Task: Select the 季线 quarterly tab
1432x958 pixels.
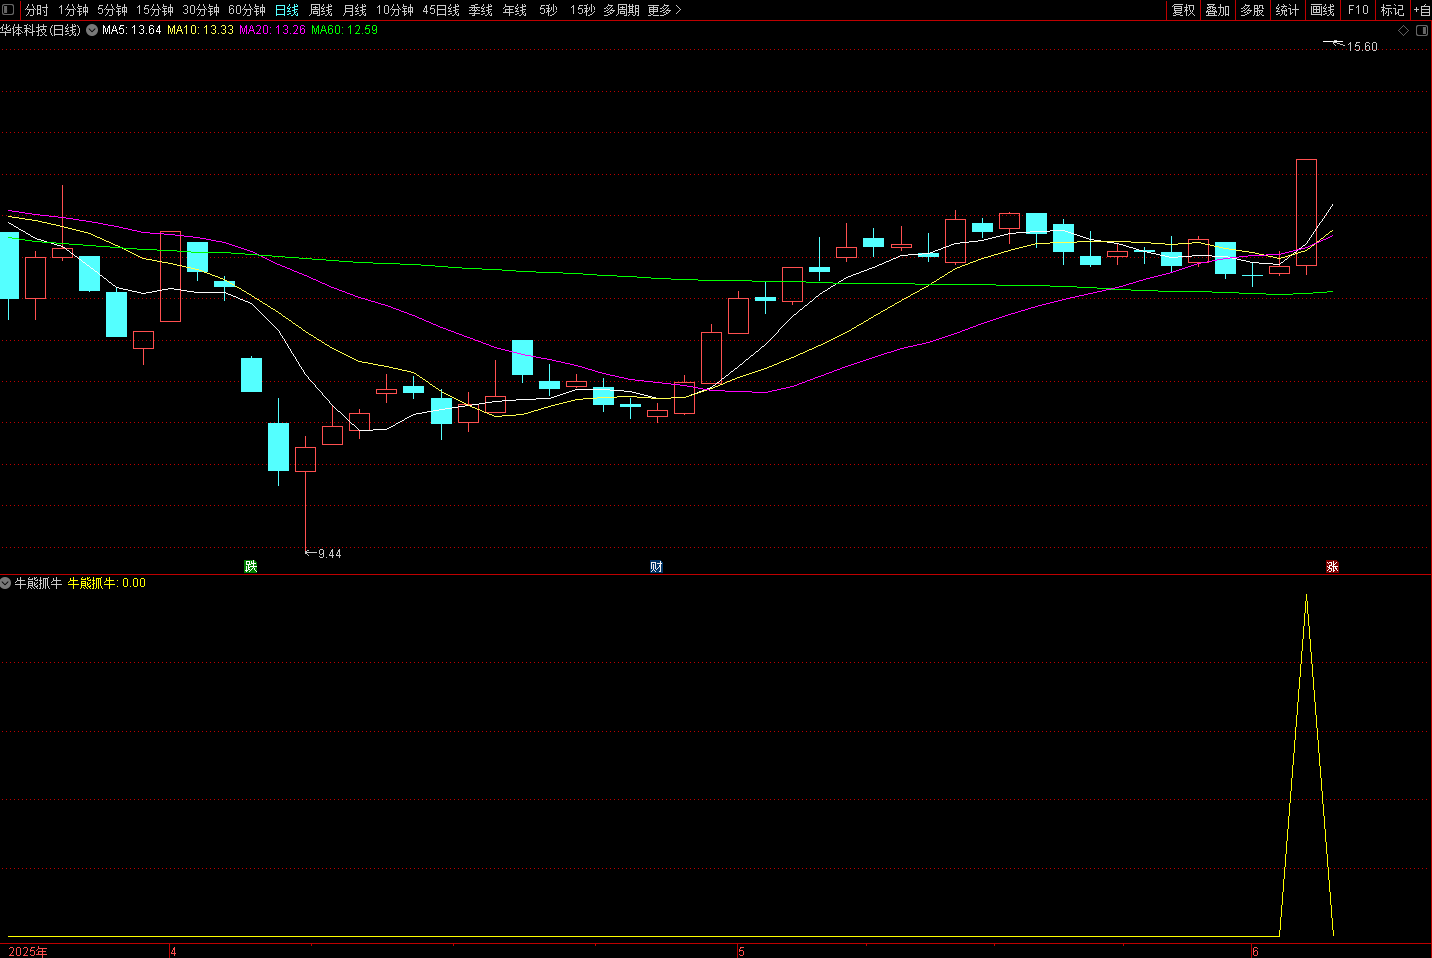Action: tap(481, 10)
